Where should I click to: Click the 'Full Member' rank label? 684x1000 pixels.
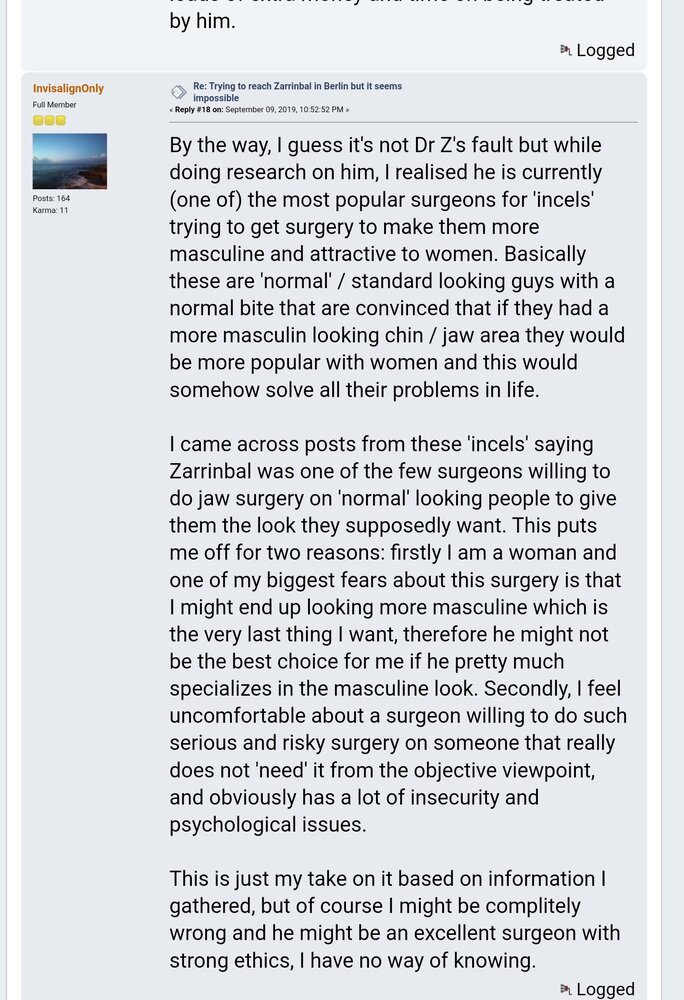pyautogui.click(x=54, y=105)
